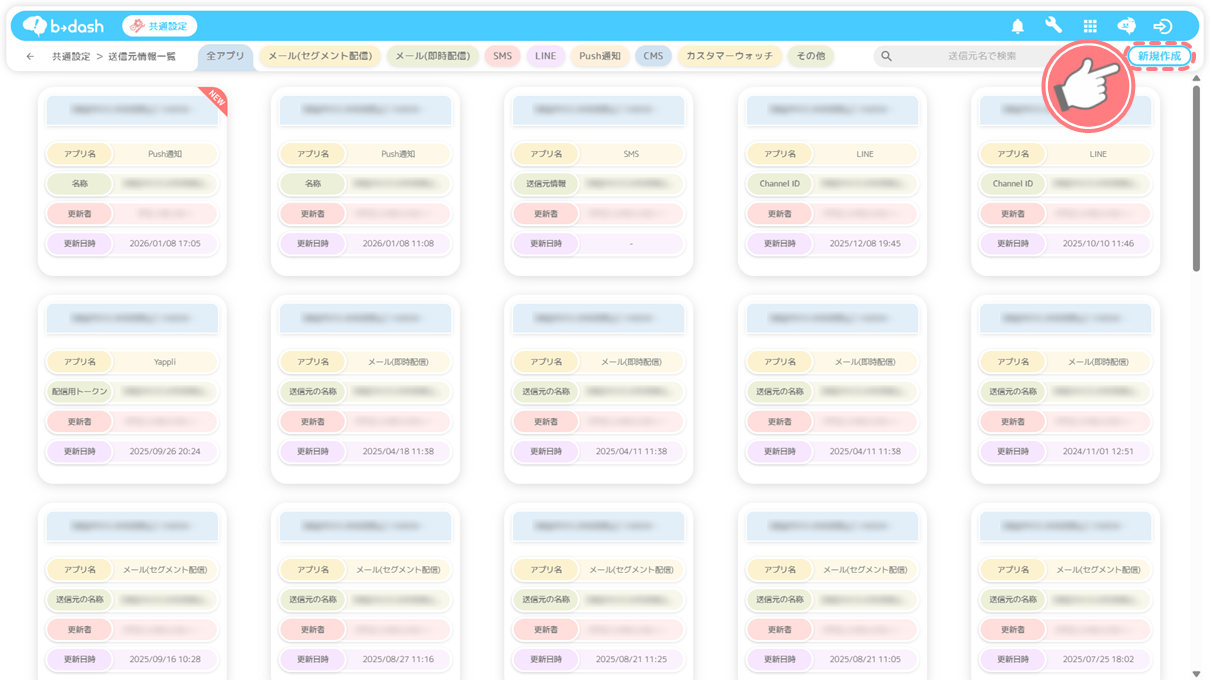Open the notification bell
The image size is (1210, 680).
(x=1017, y=26)
